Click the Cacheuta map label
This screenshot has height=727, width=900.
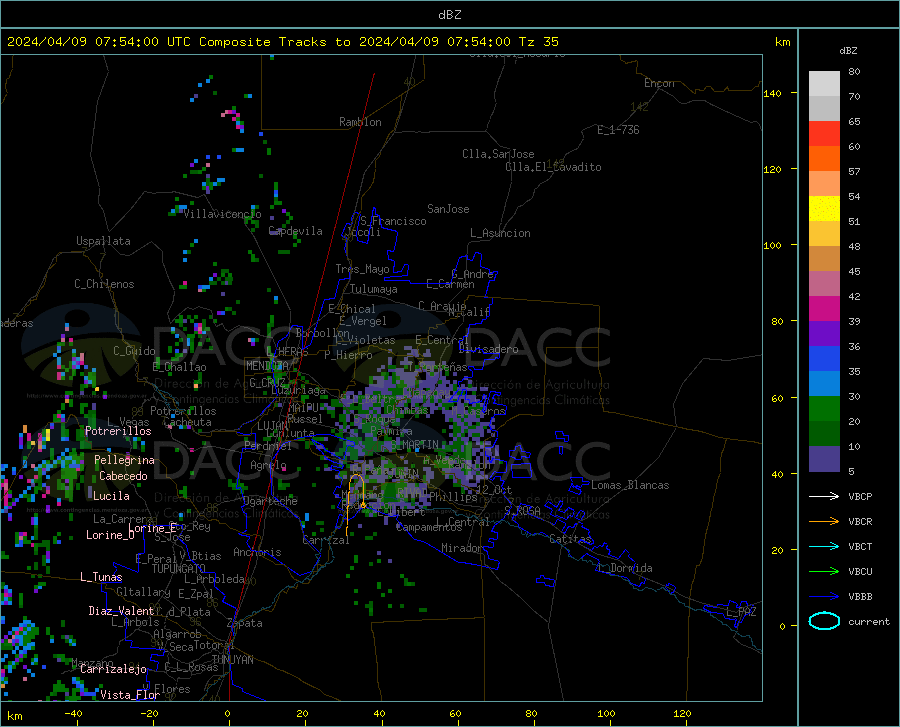pyautogui.click(x=188, y=422)
